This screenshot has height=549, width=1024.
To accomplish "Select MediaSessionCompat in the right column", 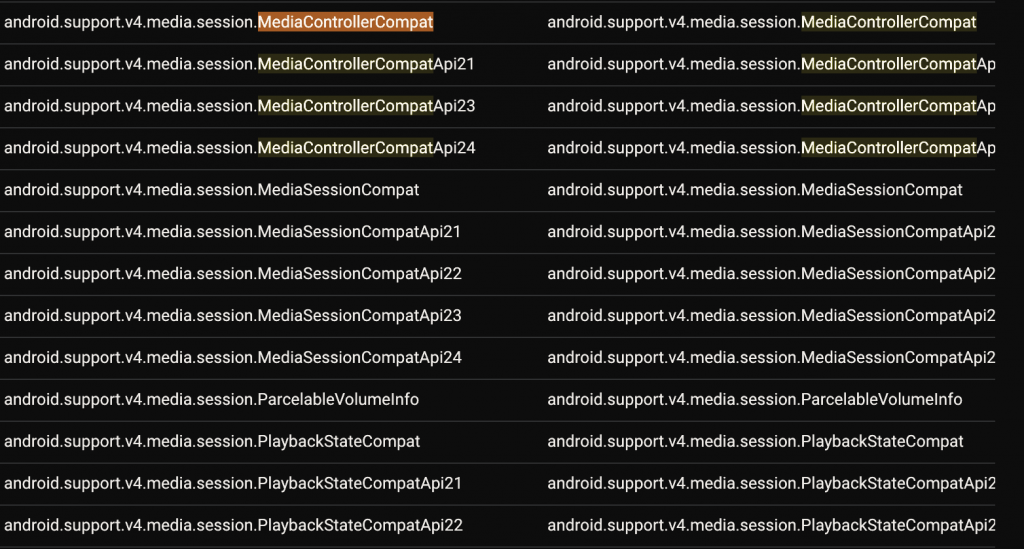I will click(x=755, y=190).
